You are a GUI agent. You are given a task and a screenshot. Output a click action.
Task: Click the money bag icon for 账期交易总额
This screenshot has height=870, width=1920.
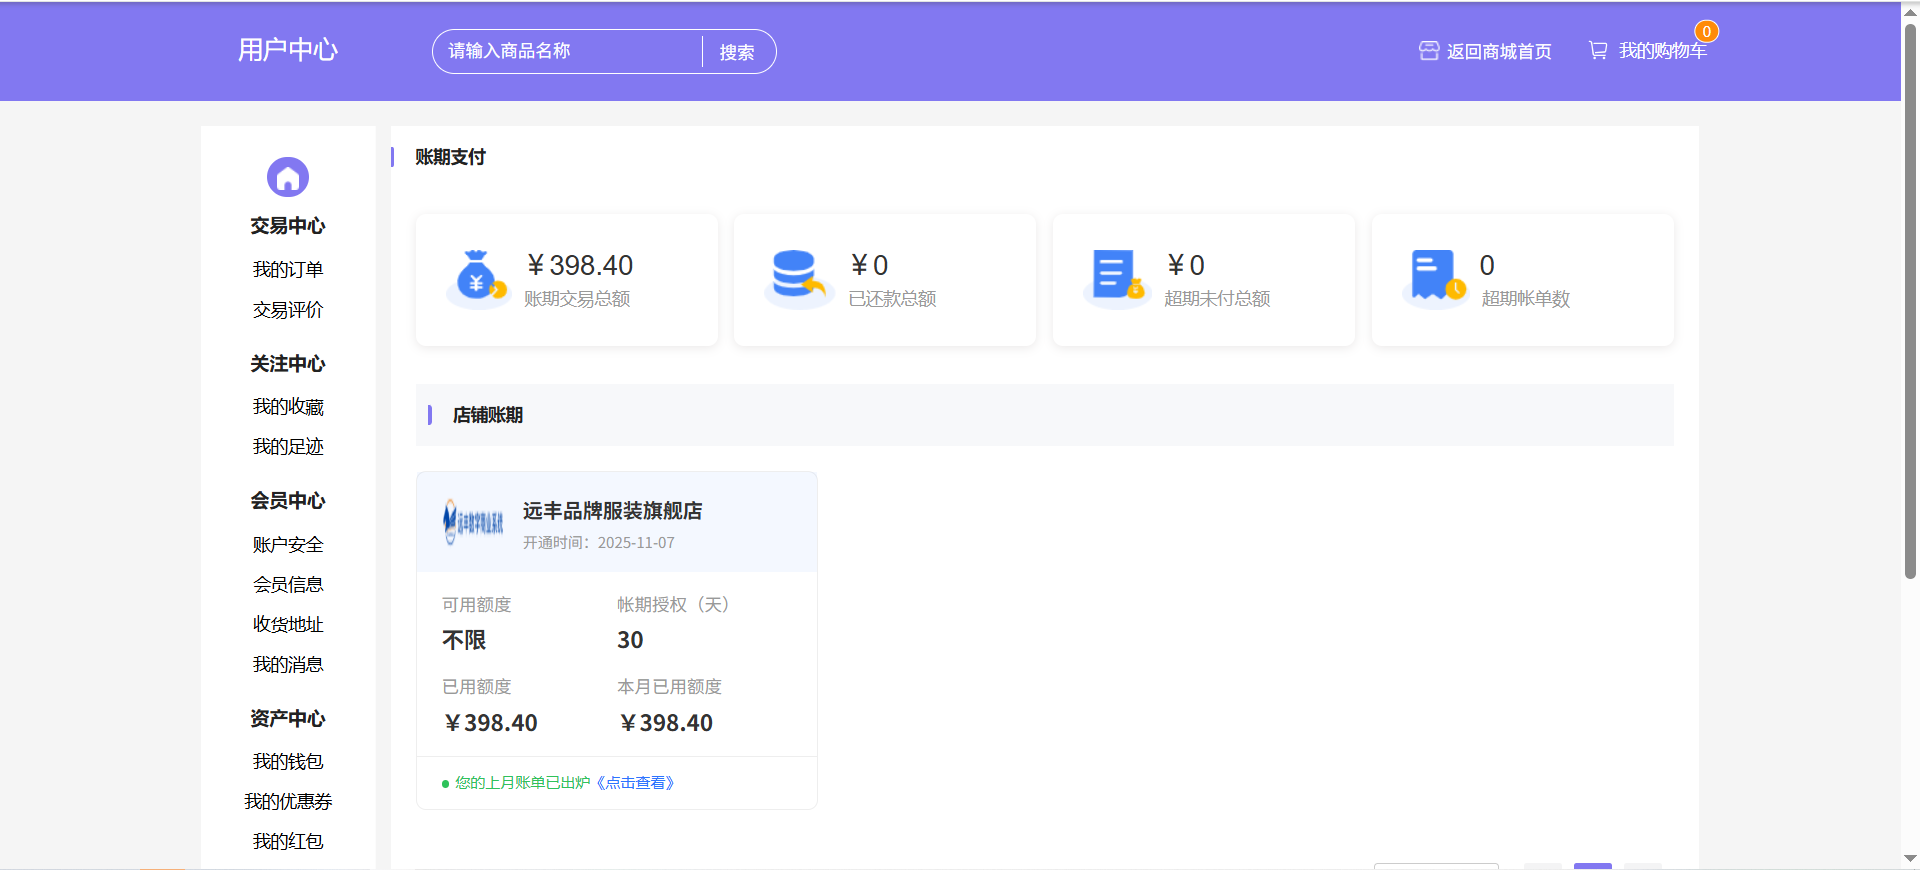coord(476,278)
